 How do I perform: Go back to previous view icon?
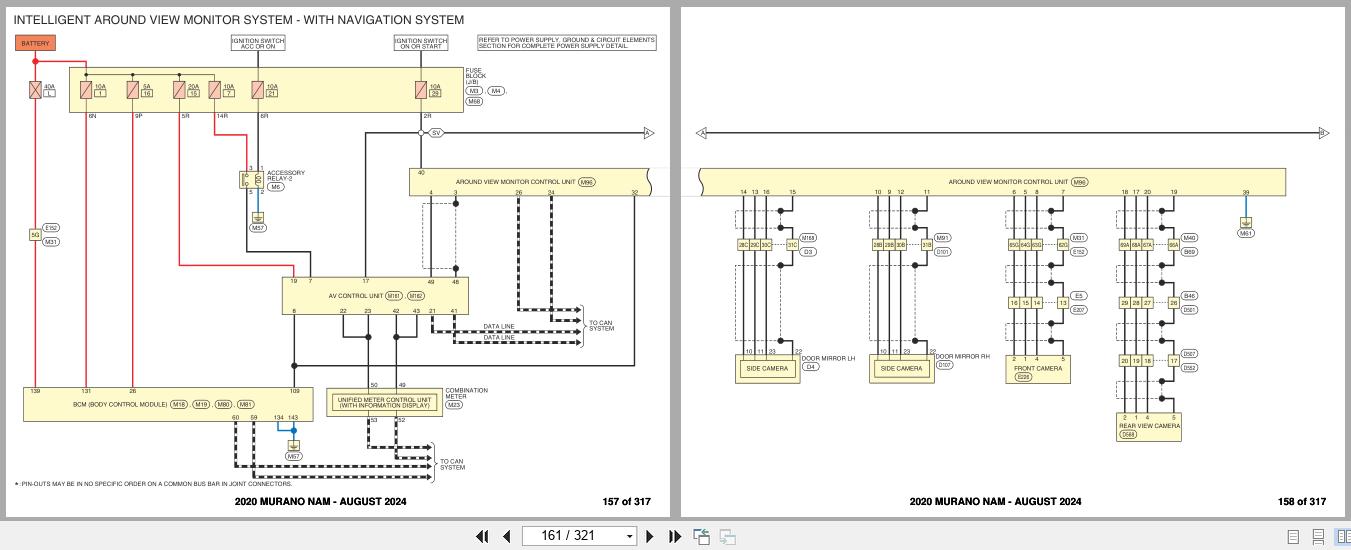(702, 536)
